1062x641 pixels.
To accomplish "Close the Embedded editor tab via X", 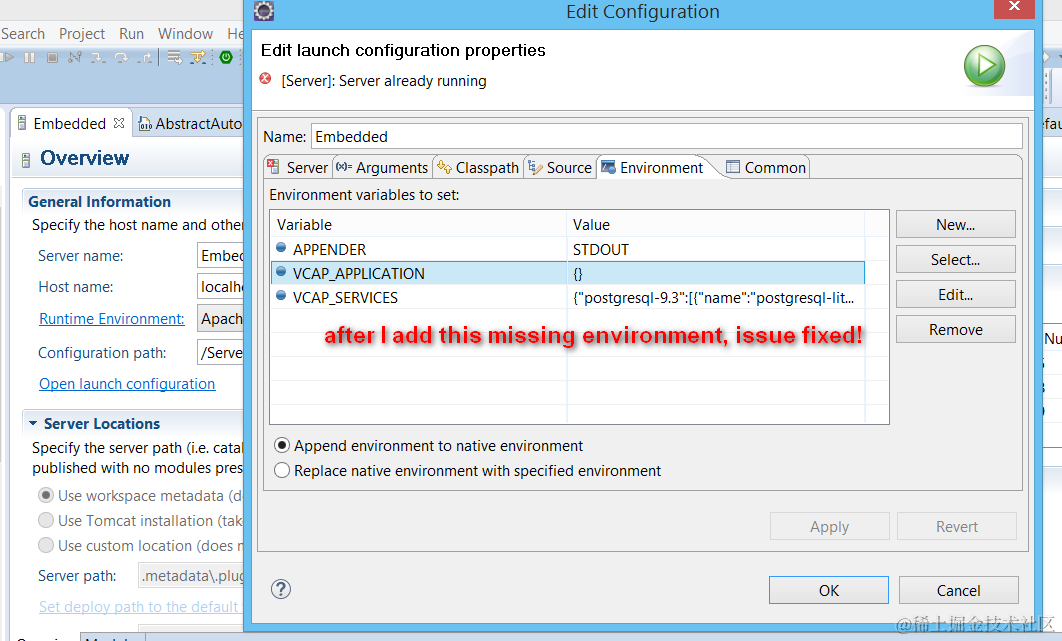I will [x=119, y=123].
